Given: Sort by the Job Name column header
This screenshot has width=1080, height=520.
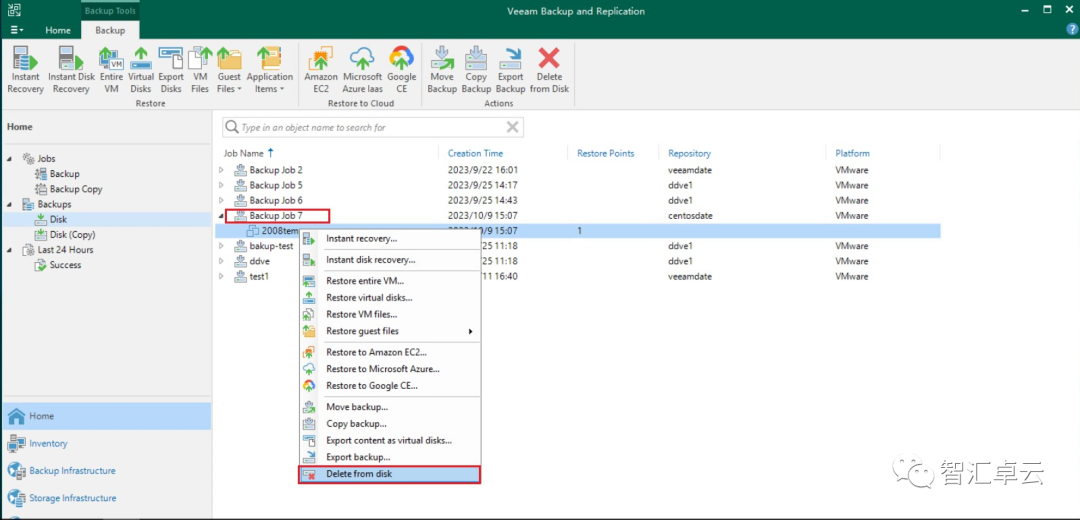Looking at the screenshot, I should 244,153.
